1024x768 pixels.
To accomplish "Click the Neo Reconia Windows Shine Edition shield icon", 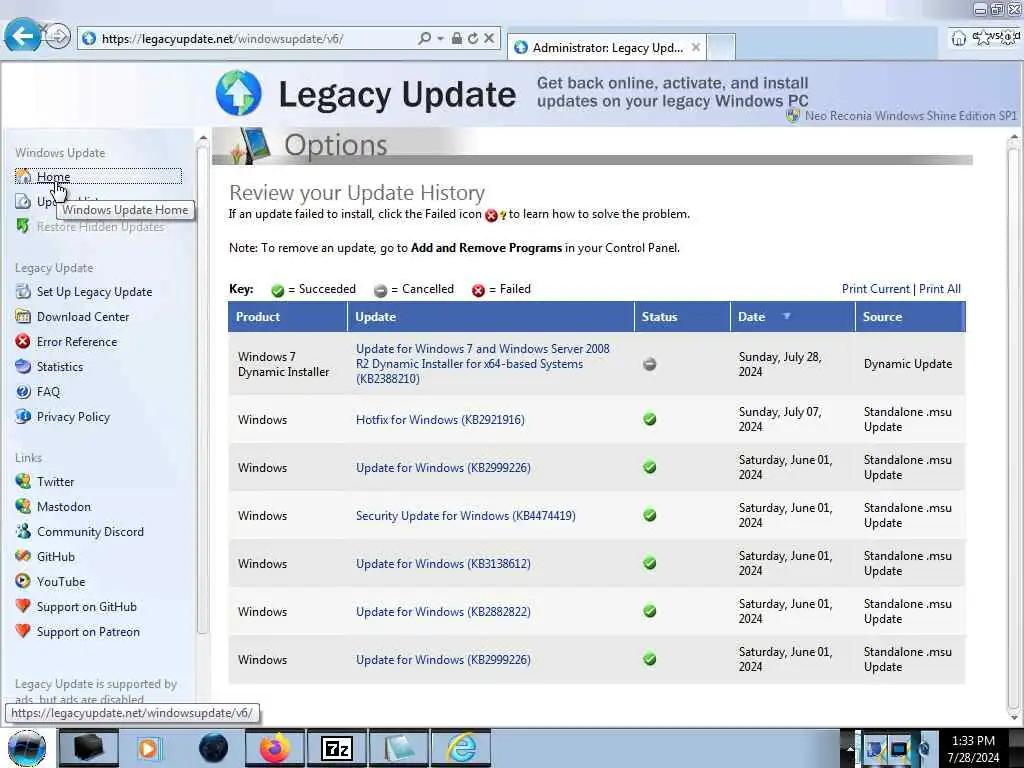I will click(x=793, y=116).
